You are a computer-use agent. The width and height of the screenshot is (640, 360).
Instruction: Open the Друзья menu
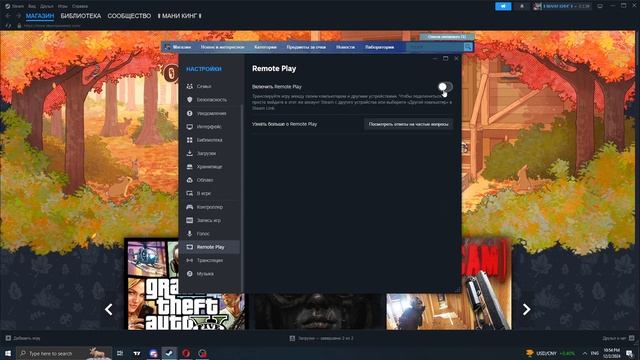tap(47, 6)
